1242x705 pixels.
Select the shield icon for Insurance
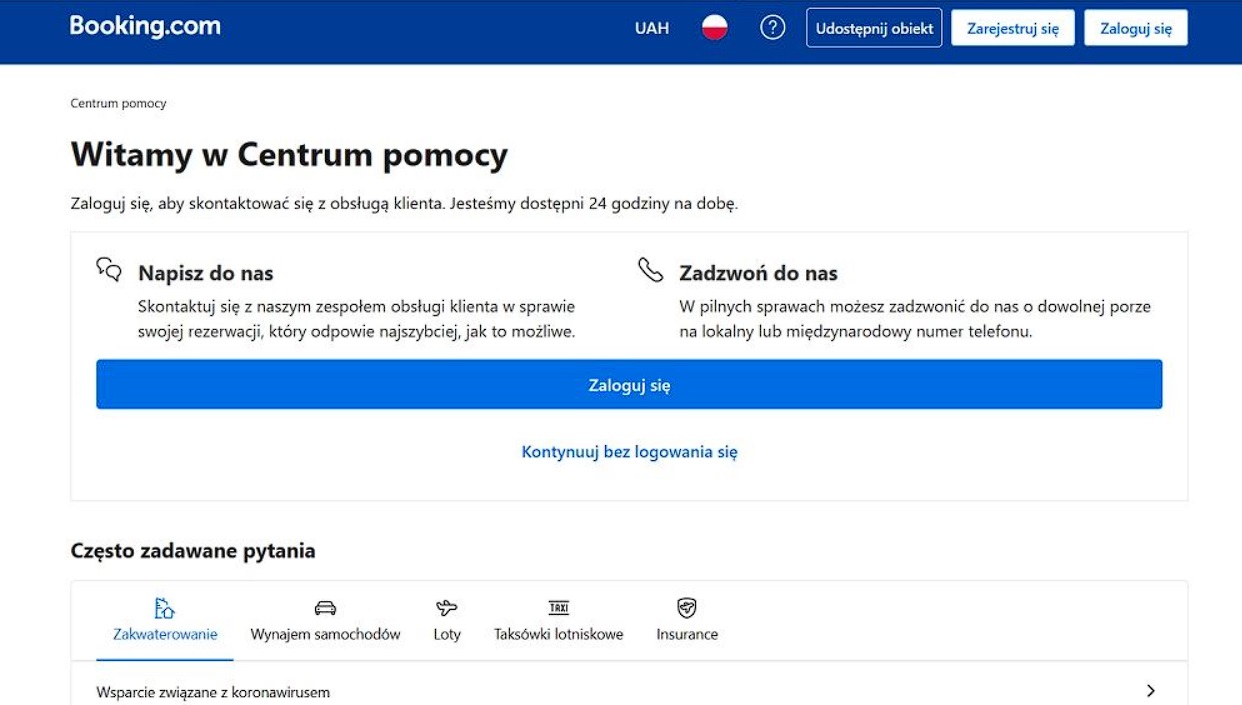[687, 608]
